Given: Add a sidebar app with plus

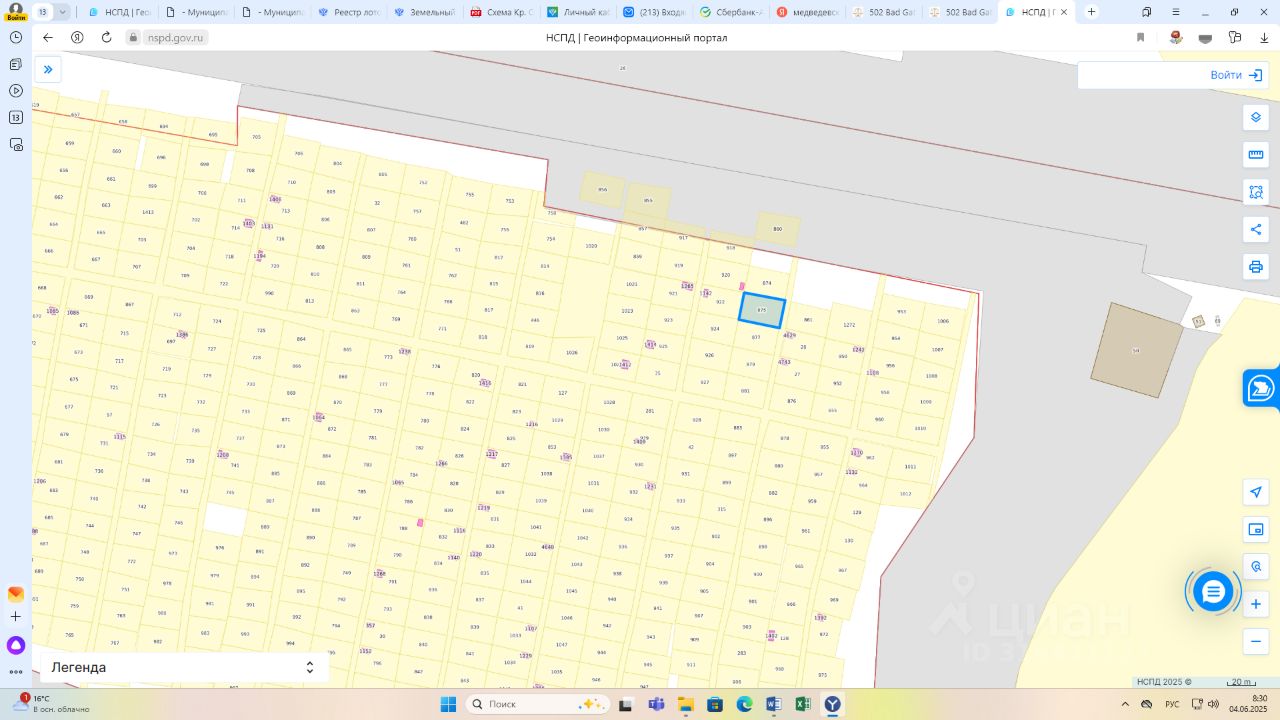Looking at the screenshot, I should click(x=15, y=617).
